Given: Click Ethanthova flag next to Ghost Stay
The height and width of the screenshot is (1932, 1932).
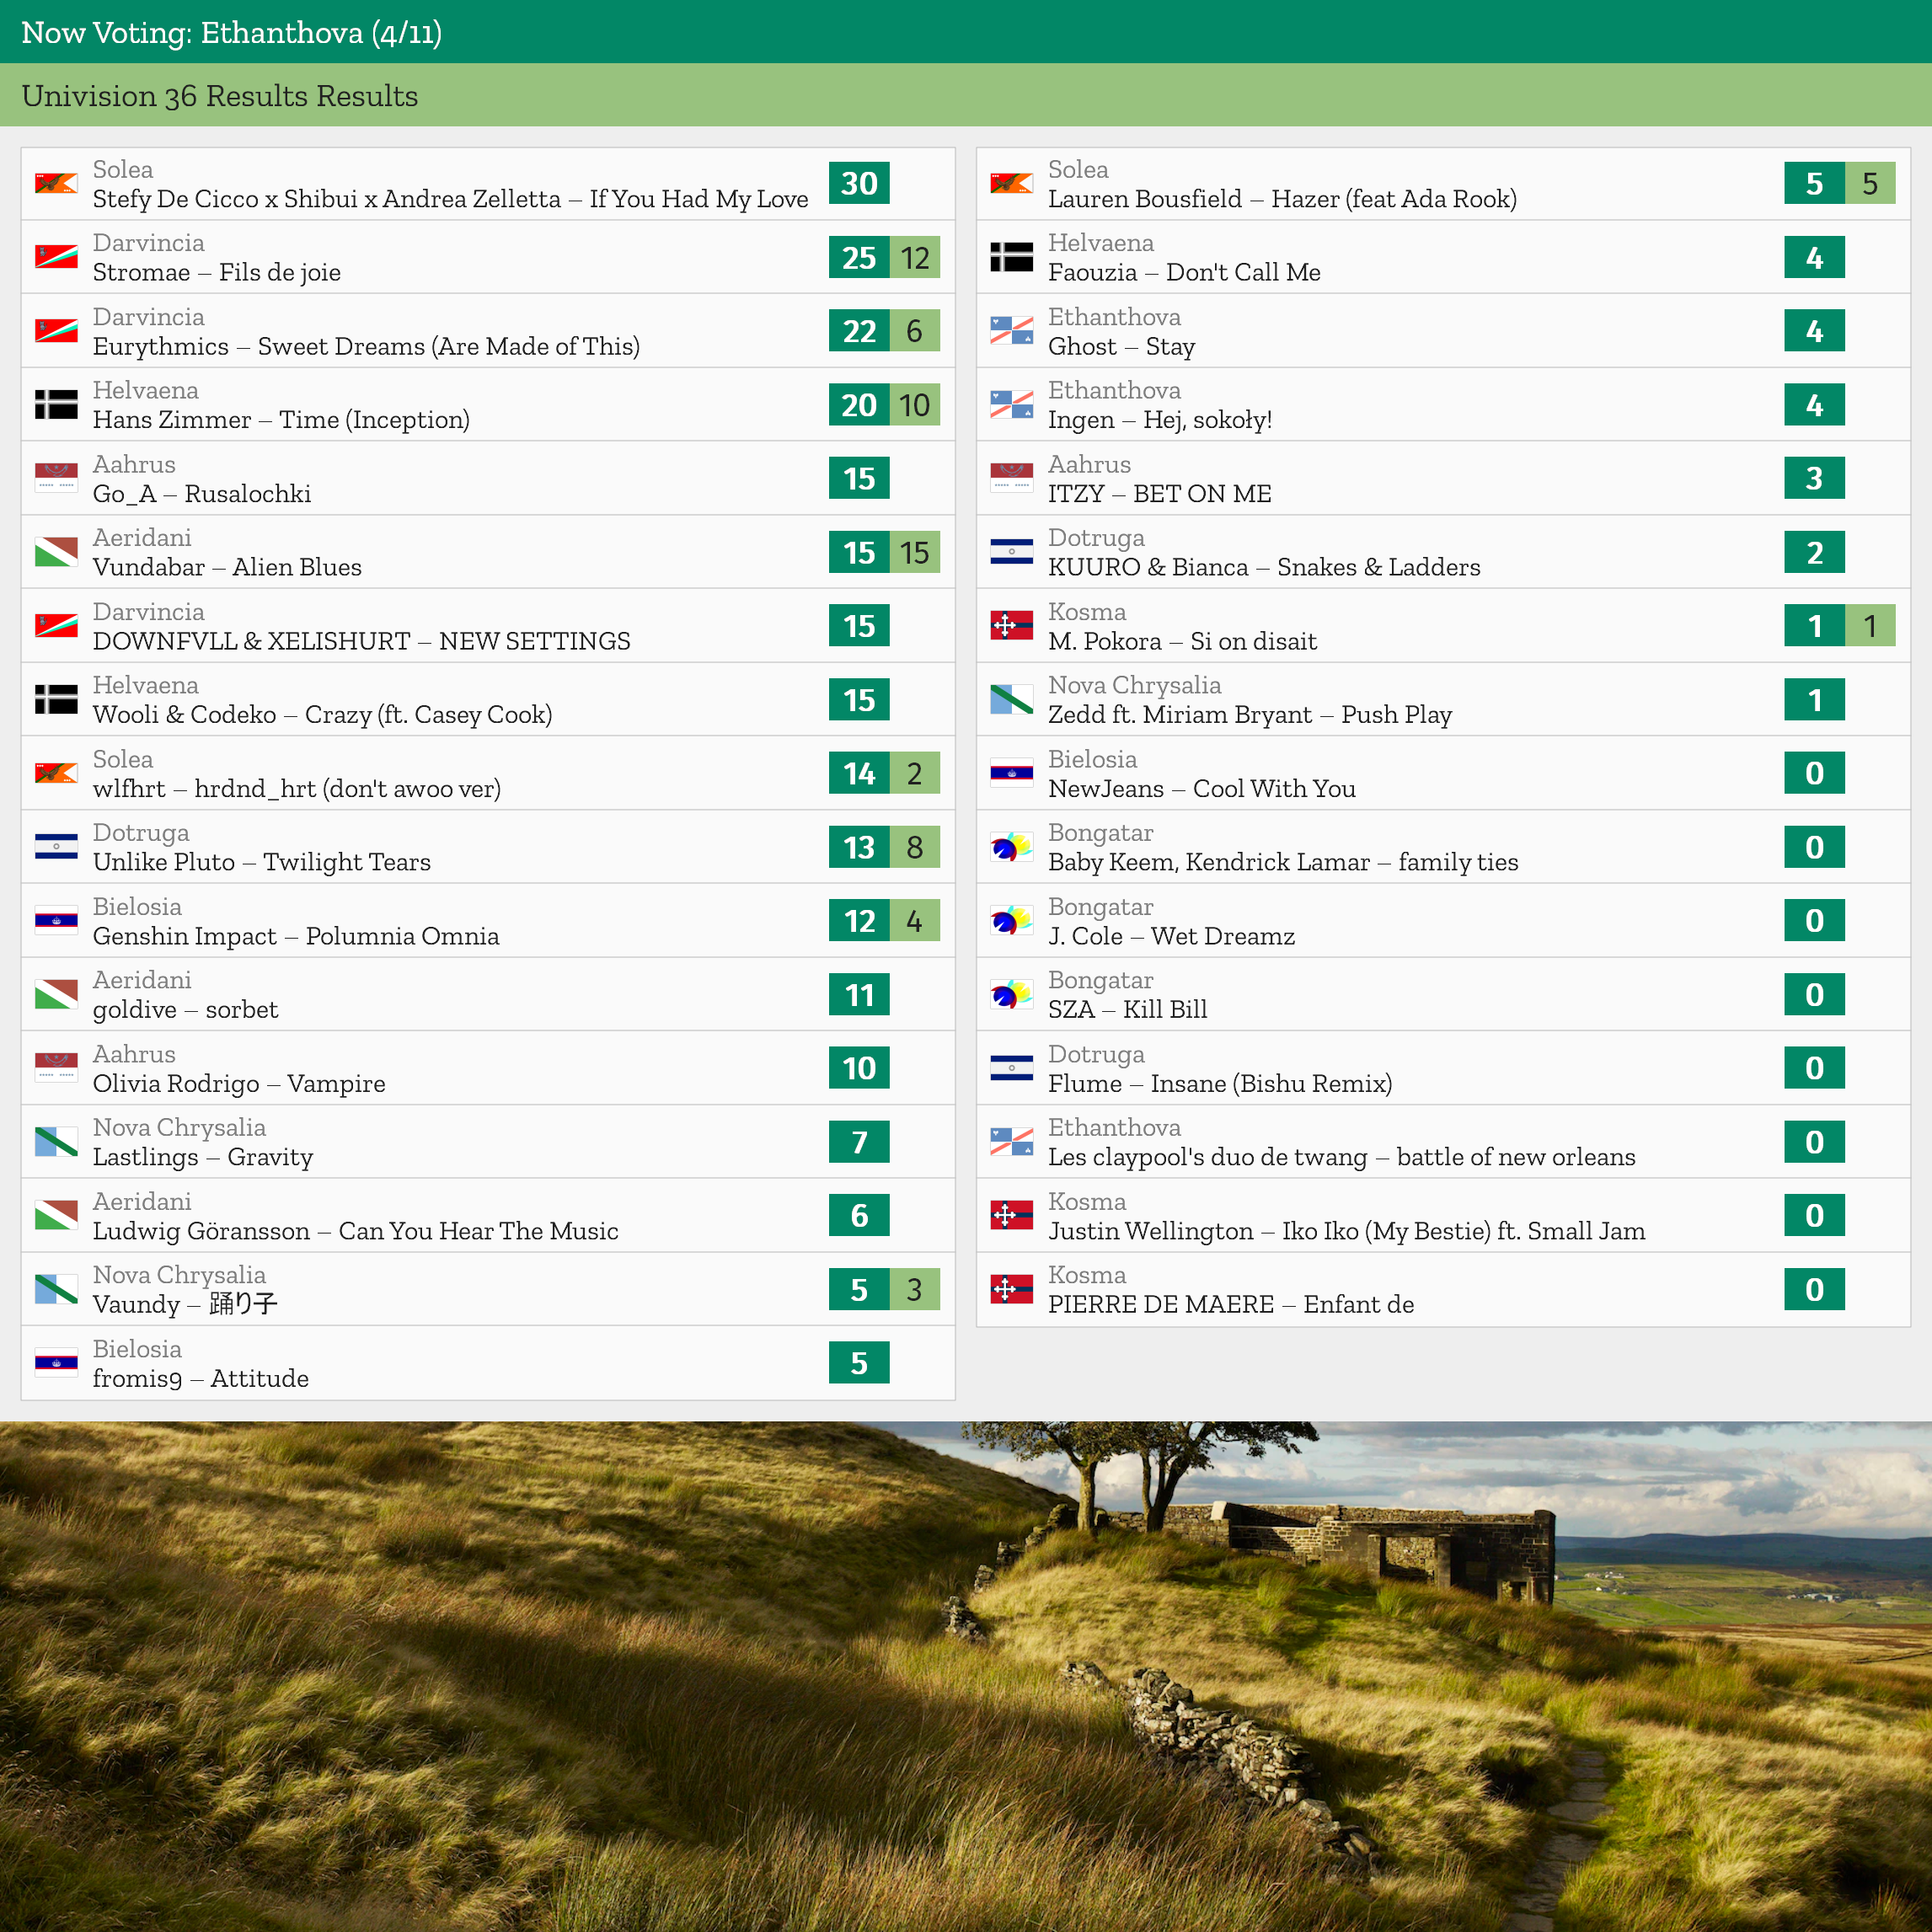Looking at the screenshot, I should click(x=1011, y=331).
